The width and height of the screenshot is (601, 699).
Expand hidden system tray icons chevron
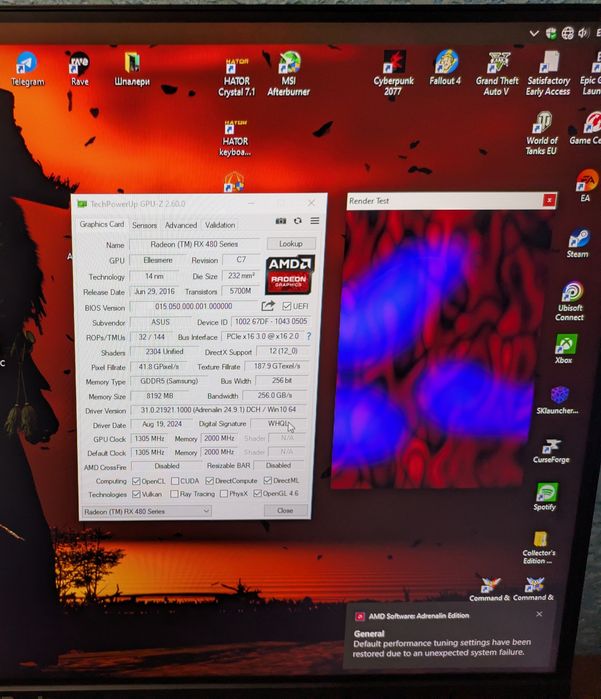click(534, 33)
